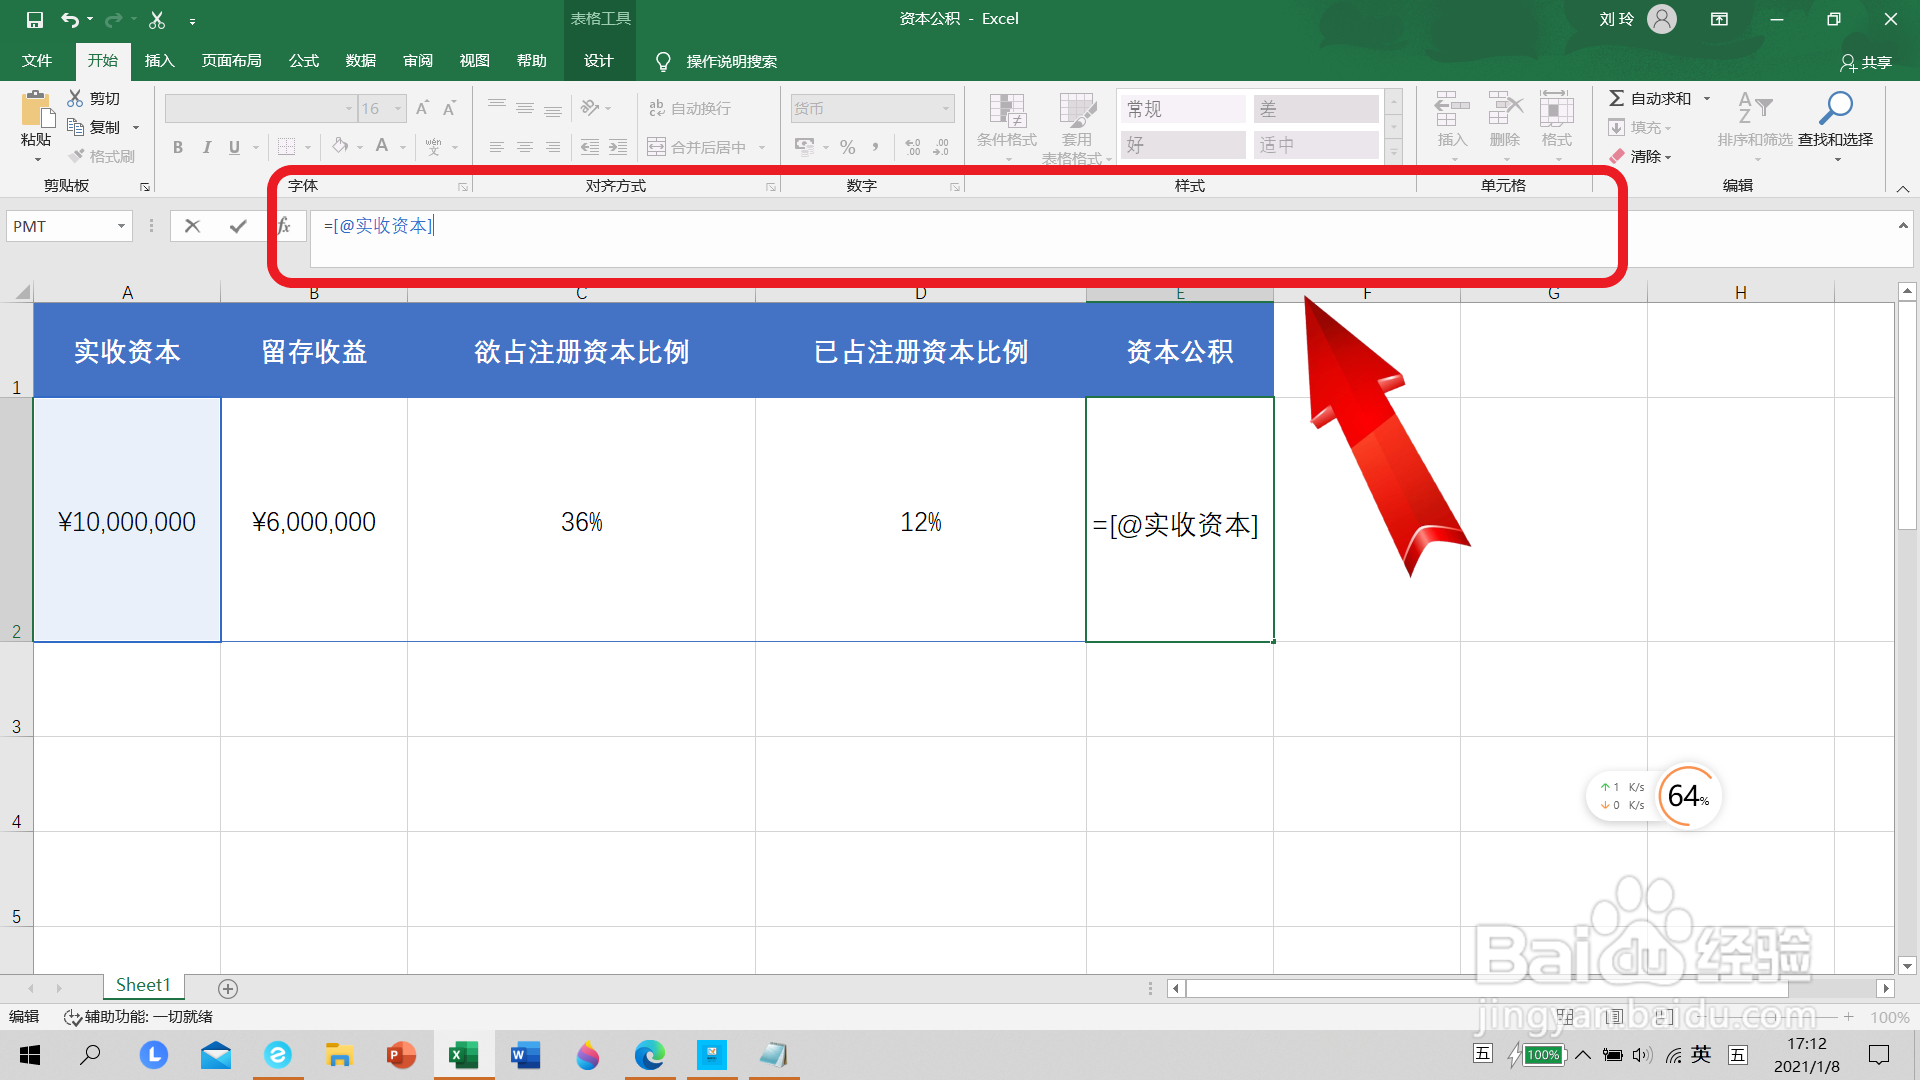Click the increase indent icon
The width and height of the screenshot is (1920, 1080).
618,147
